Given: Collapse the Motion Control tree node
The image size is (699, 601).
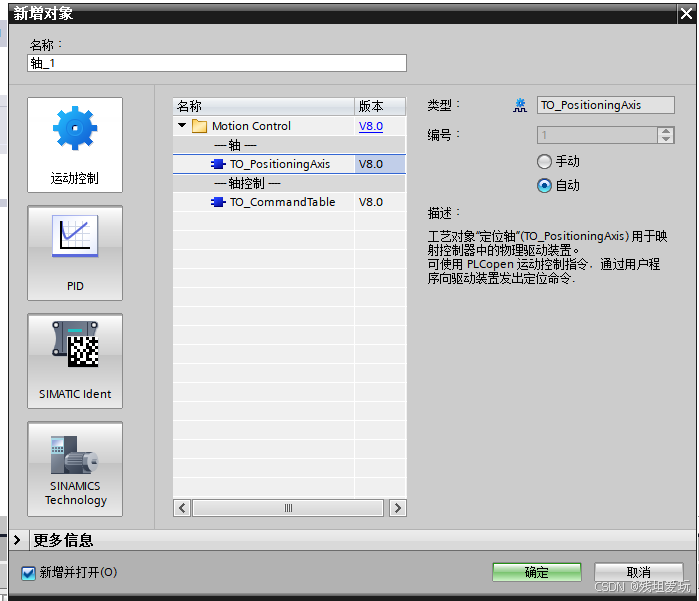Looking at the screenshot, I should (182, 125).
